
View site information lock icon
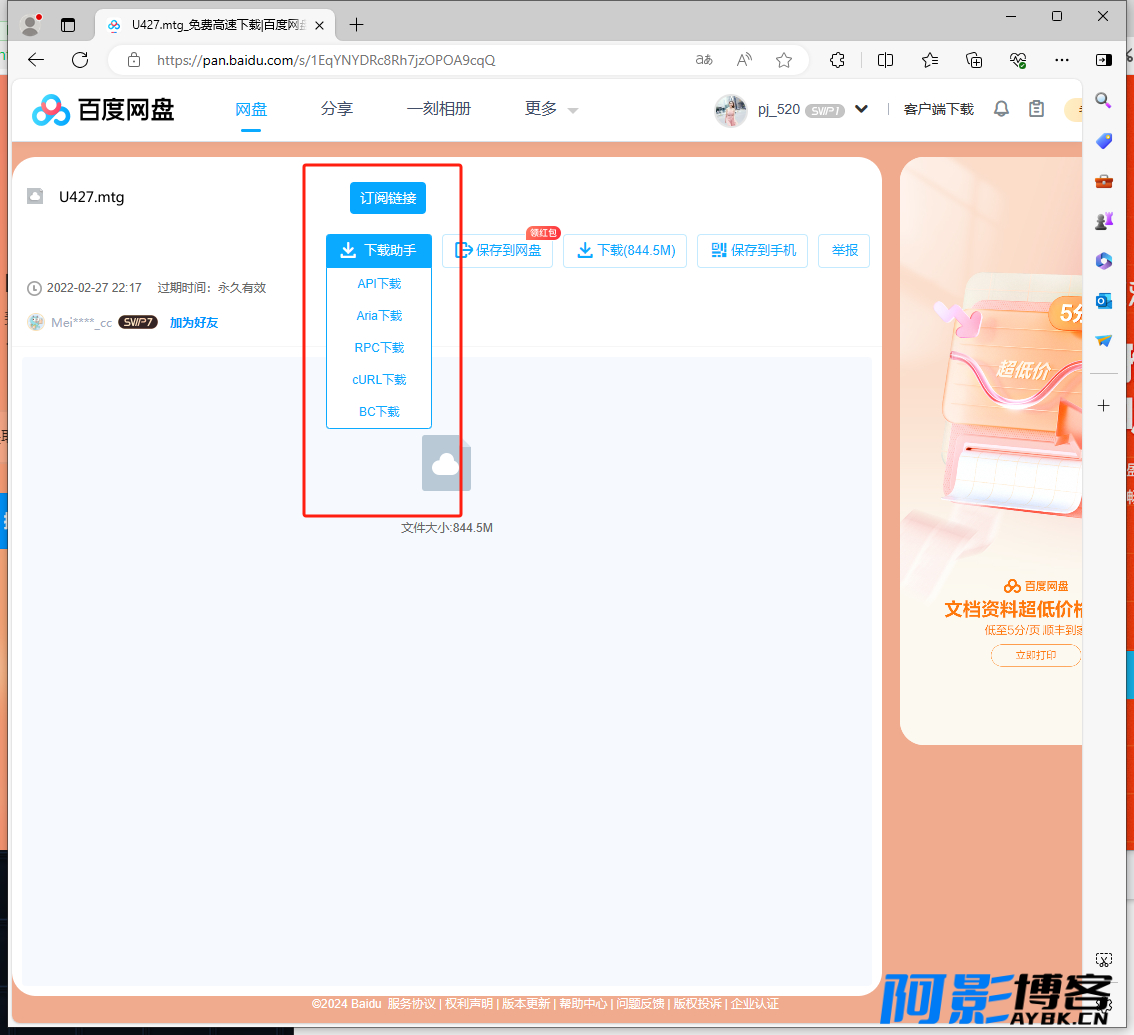pos(134,60)
